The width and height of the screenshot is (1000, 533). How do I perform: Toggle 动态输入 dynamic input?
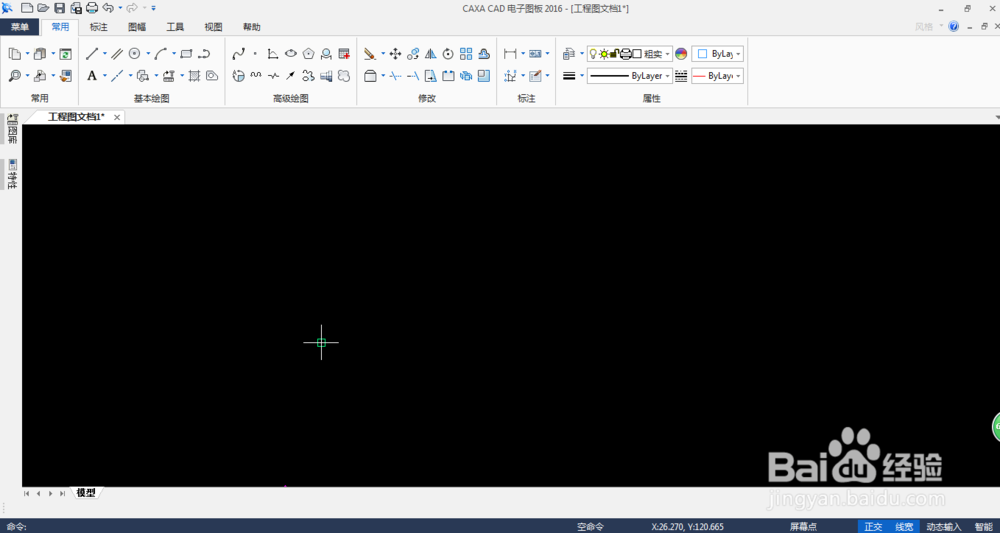pos(944,527)
